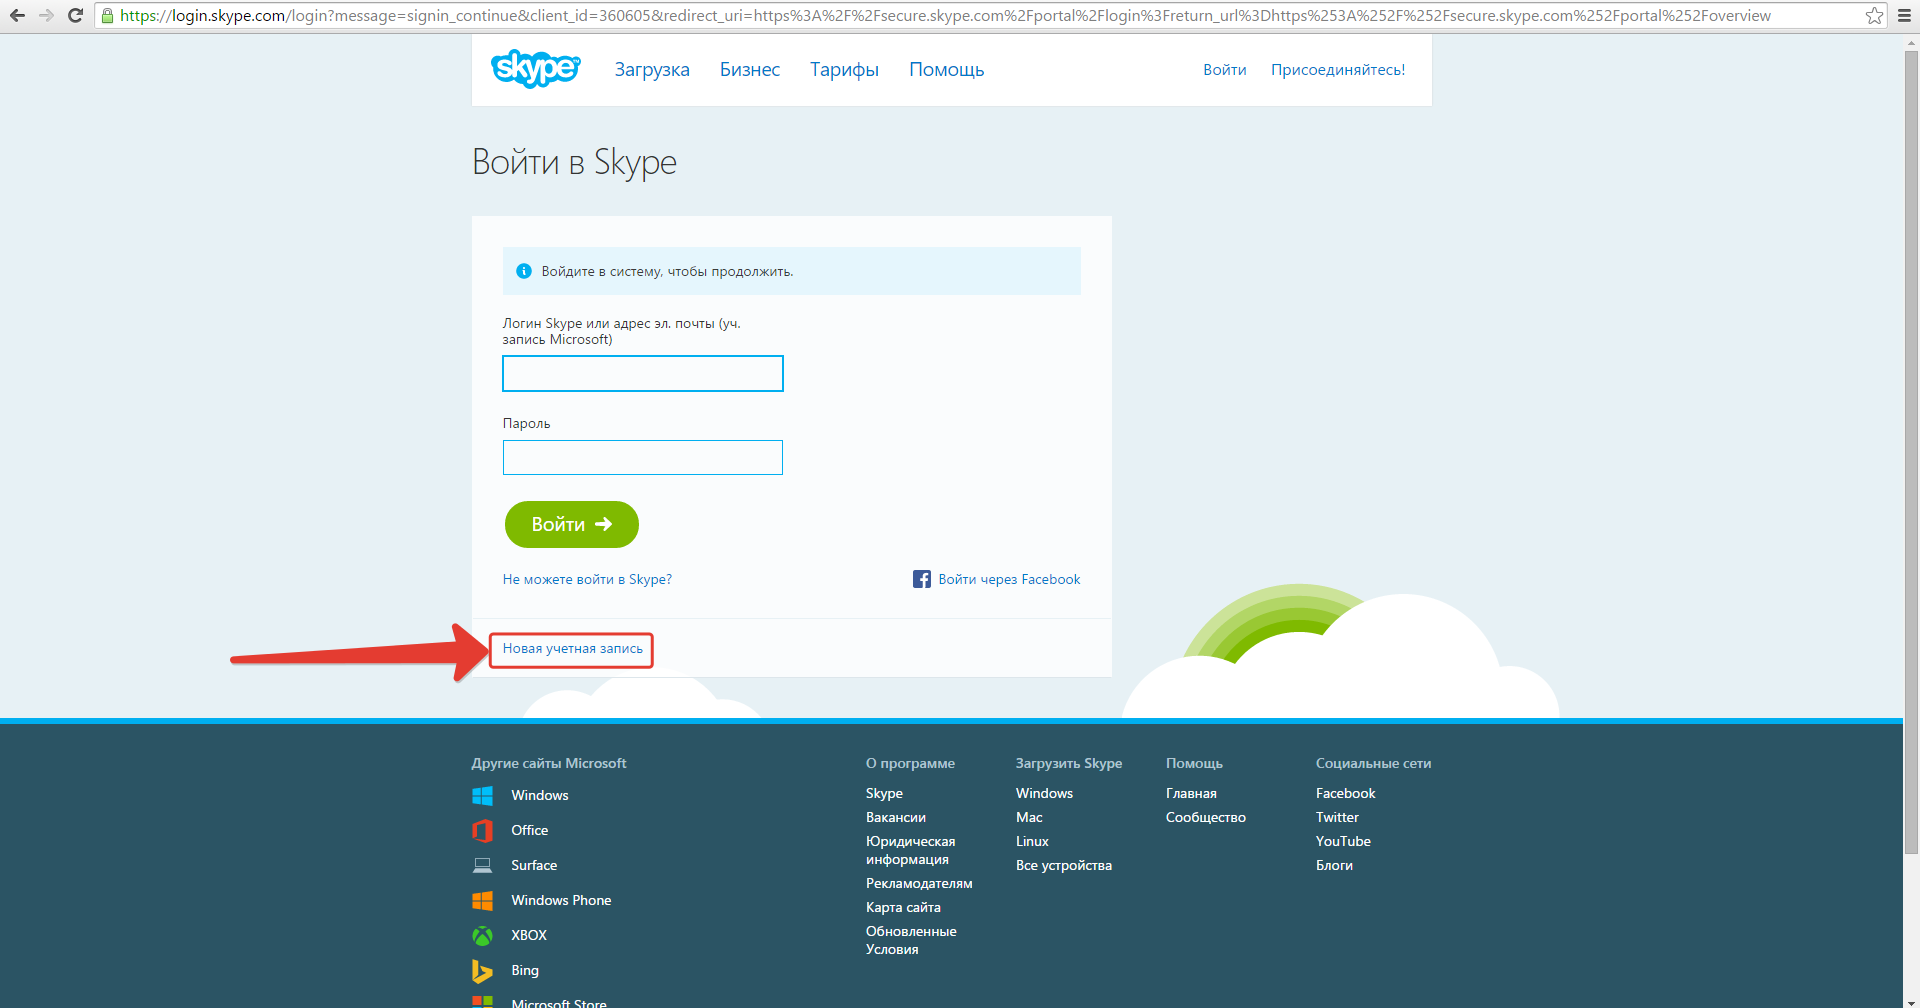Screen dimensions: 1920x1008
Task: Open the Chrome hamburger menu
Action: [x=1904, y=15]
